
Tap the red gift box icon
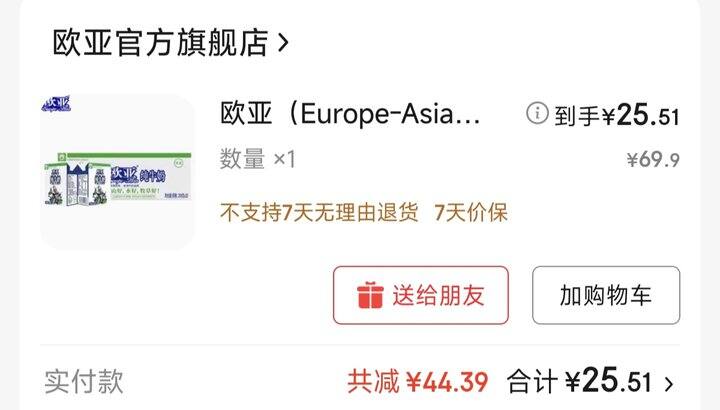pos(370,295)
